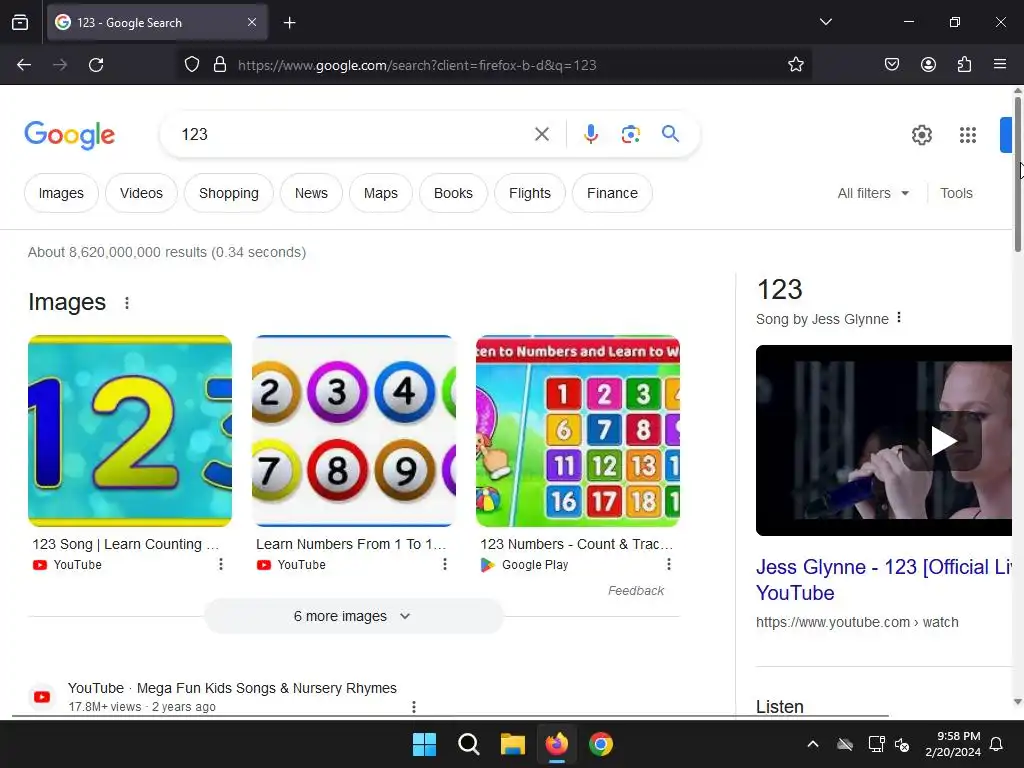The image size is (1024, 768).
Task: Open the notifications bell
Action: coord(997,744)
